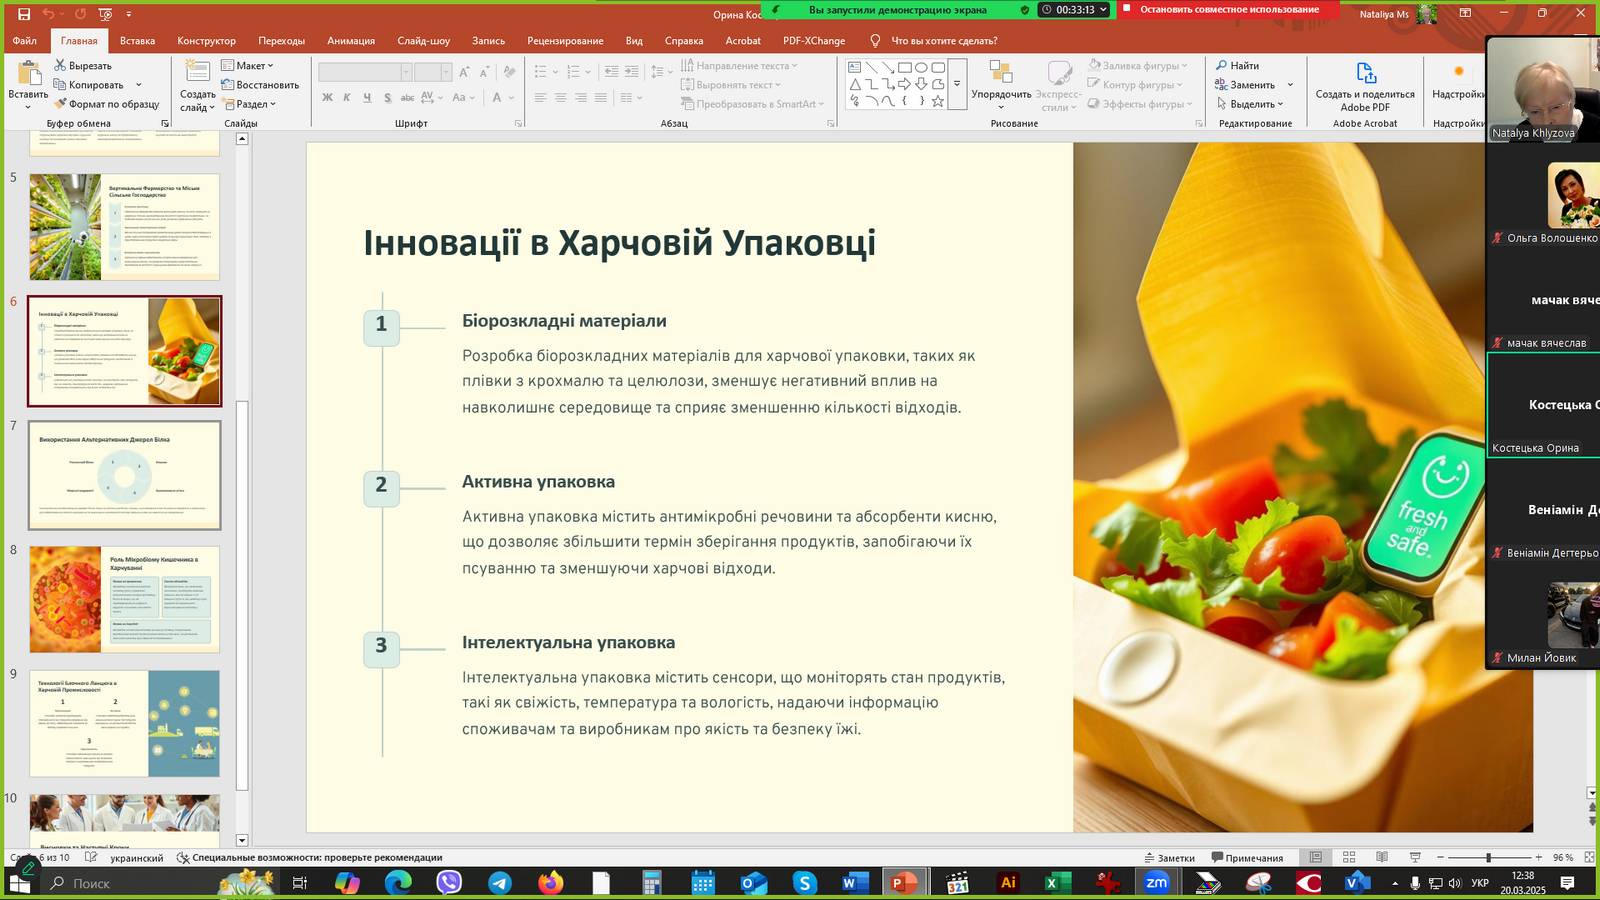Select the rectangle shape in shapes gallery
Viewport: 1600px width, 900px height.
[x=904, y=67]
